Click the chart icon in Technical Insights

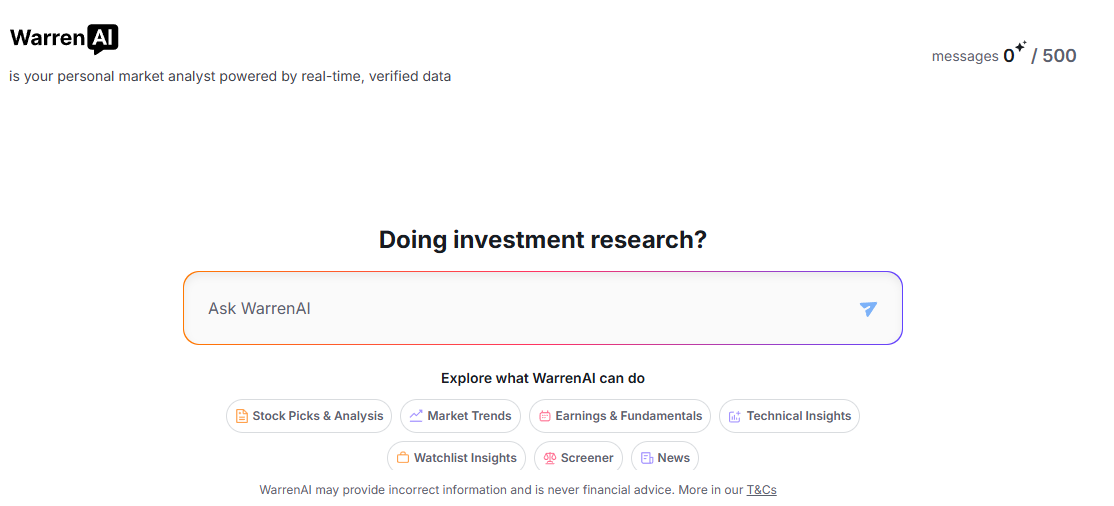pos(735,416)
